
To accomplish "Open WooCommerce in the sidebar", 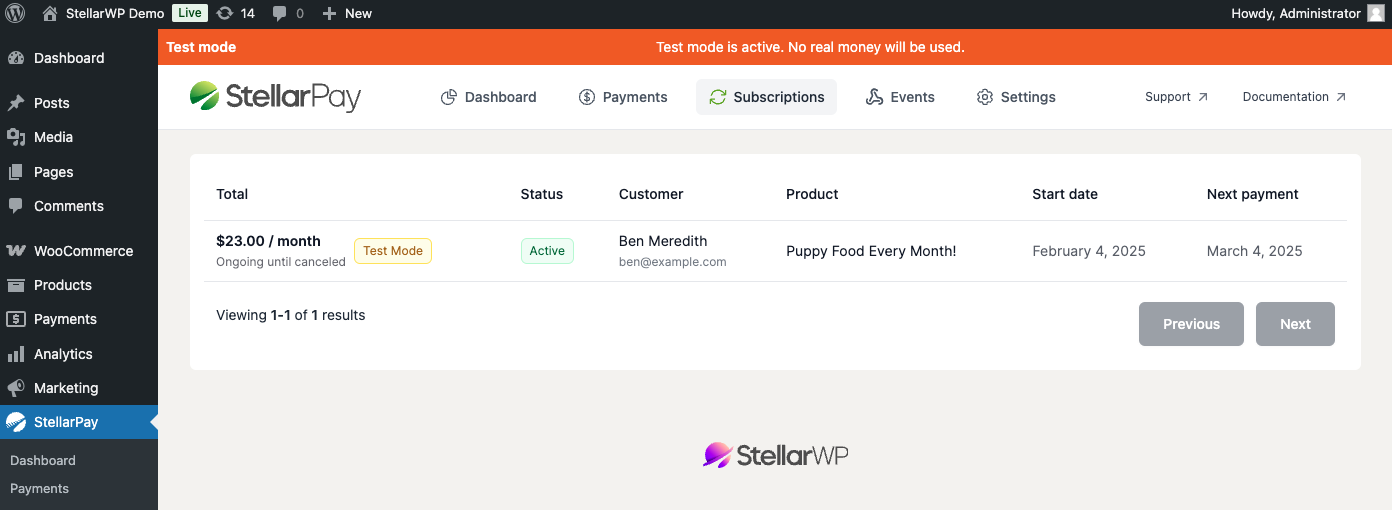I will coord(82,251).
